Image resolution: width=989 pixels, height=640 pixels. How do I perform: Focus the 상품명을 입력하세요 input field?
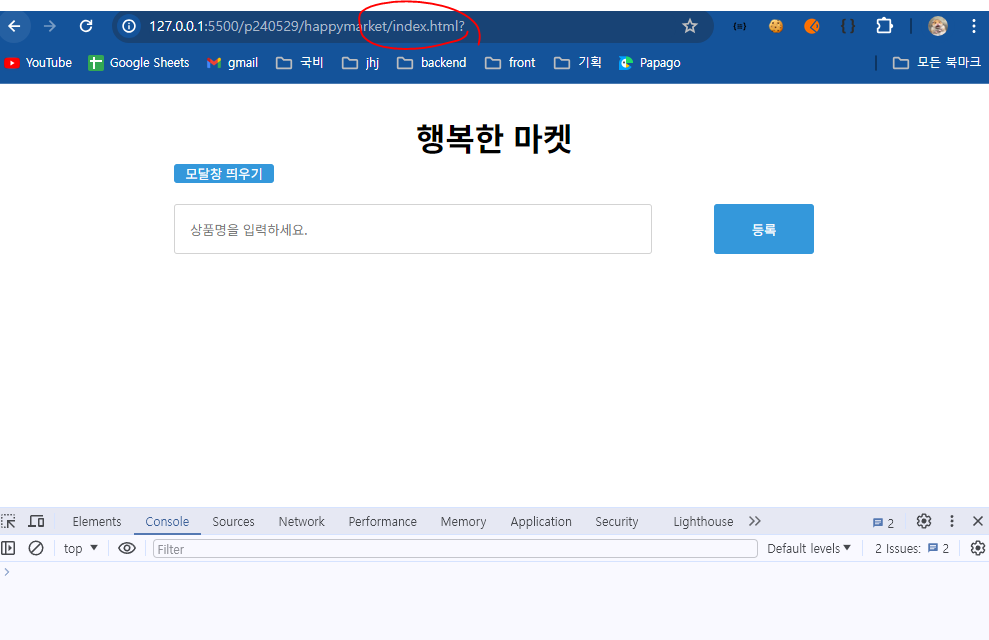[413, 229]
